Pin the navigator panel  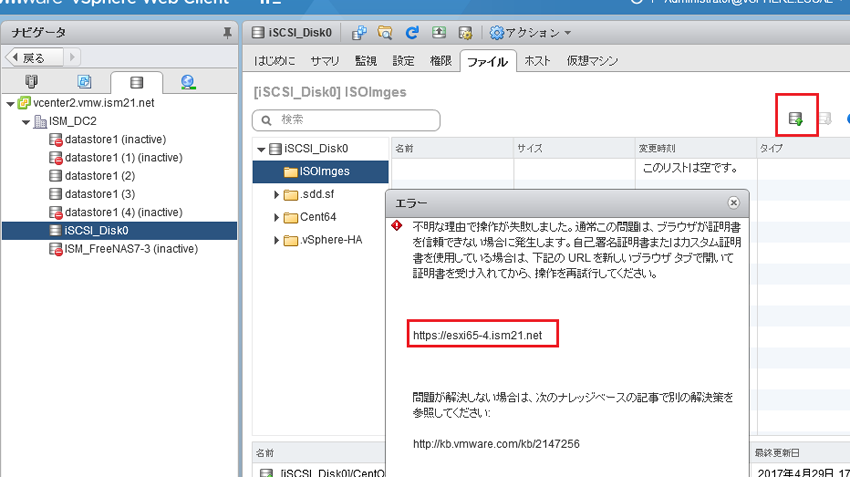[x=227, y=34]
